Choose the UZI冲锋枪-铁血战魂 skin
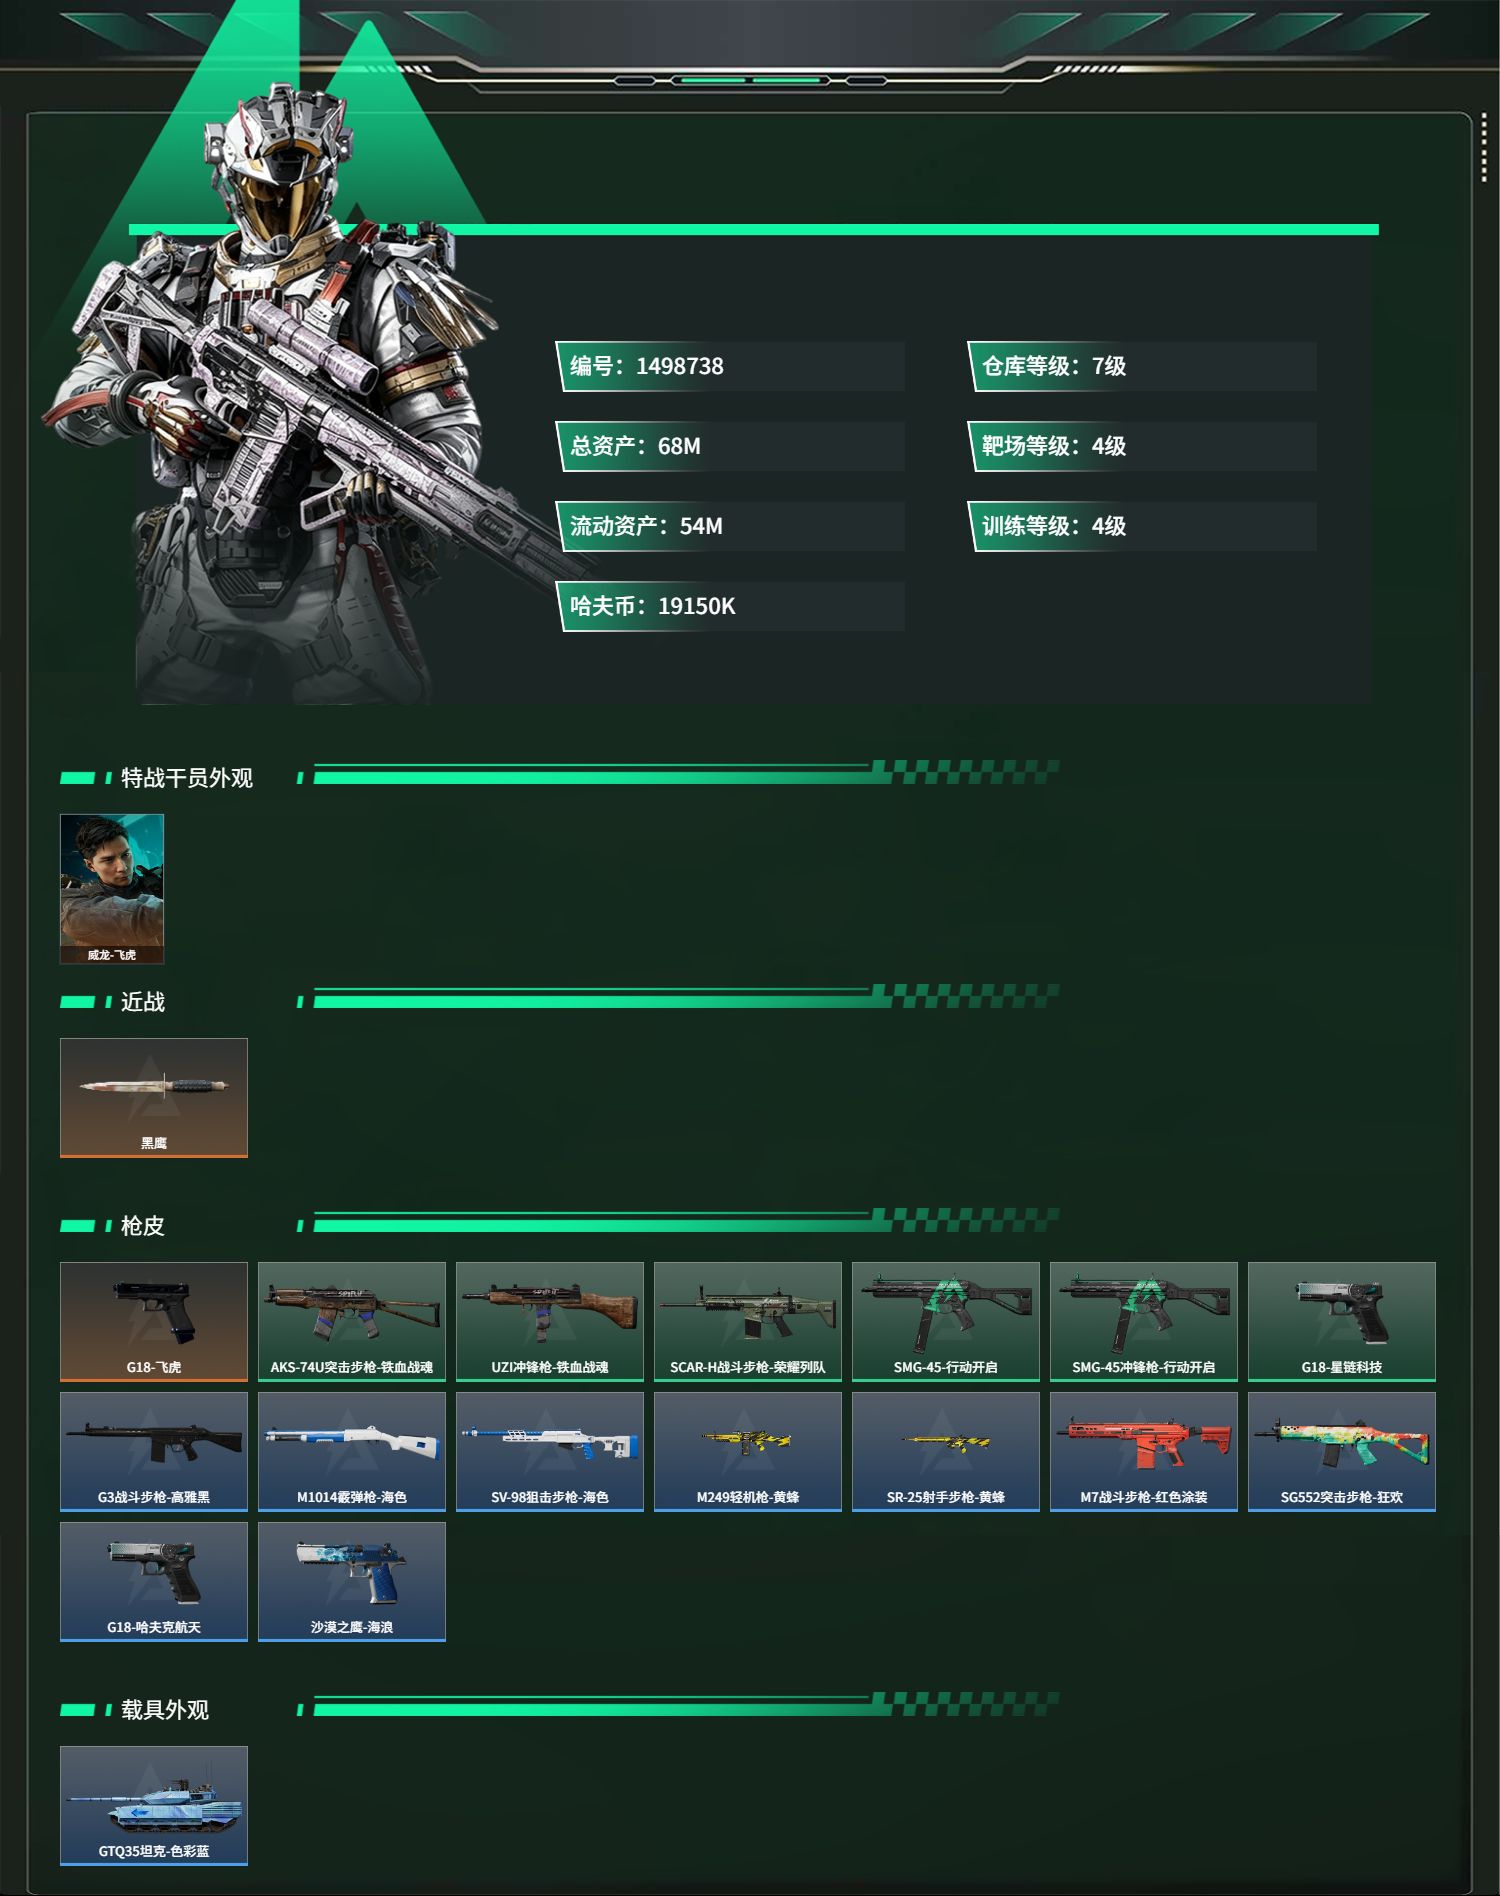The image size is (1500, 1896). coord(550,1322)
